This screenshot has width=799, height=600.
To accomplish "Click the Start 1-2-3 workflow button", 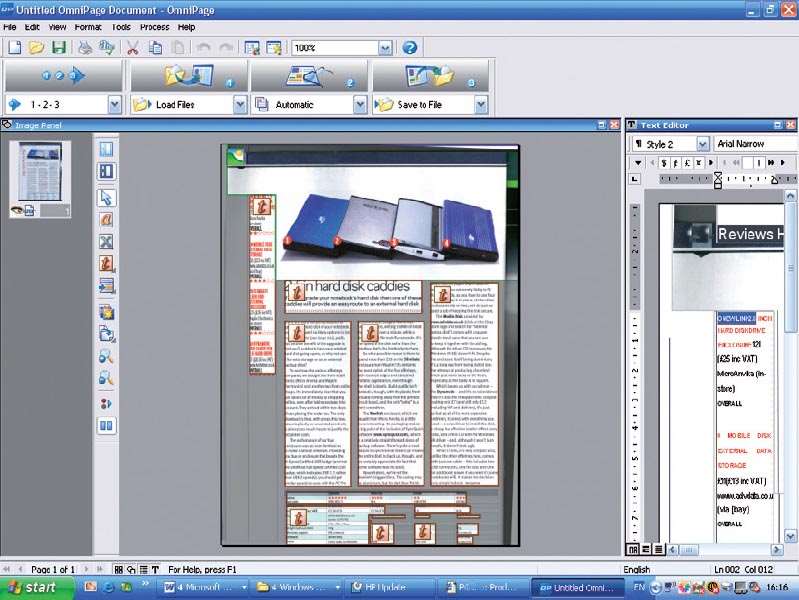I will [64, 76].
